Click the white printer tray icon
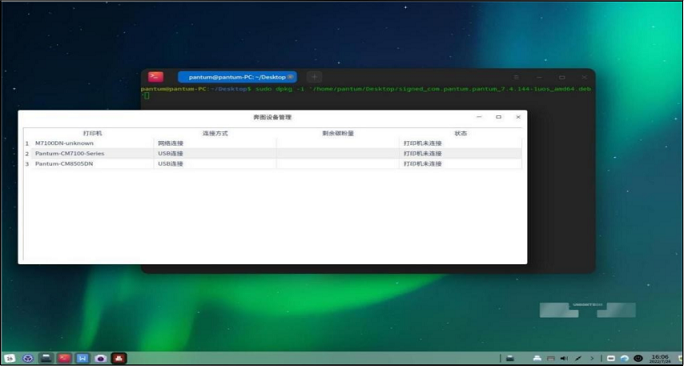Screen dimensions: 684x366 click(537, 358)
